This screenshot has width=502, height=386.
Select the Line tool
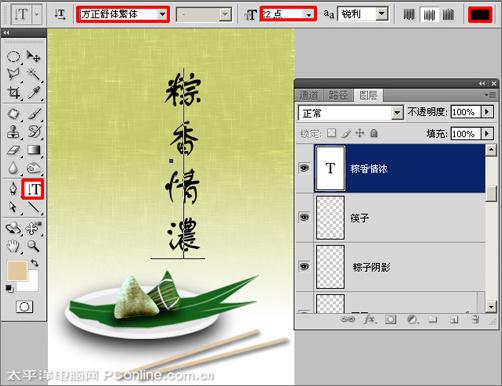tap(33, 207)
